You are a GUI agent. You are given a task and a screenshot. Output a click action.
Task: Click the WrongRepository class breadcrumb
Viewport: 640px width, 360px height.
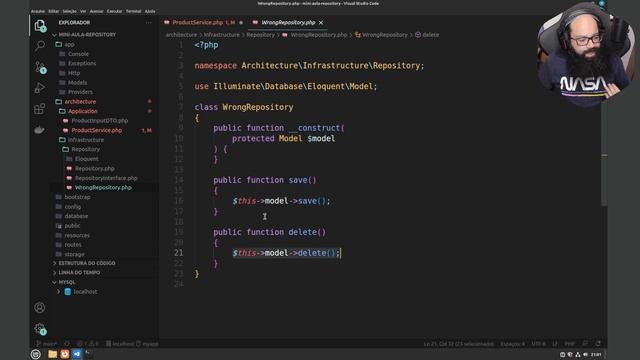click(x=381, y=35)
